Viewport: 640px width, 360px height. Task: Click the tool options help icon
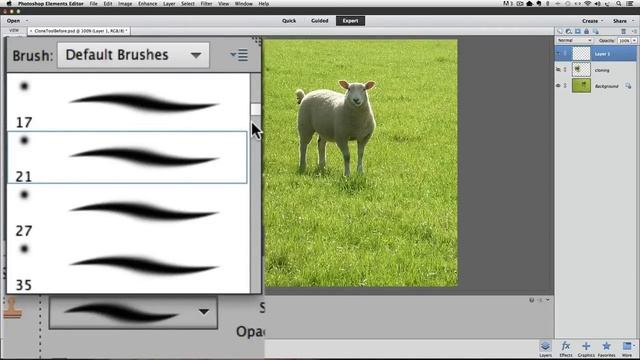coord(531,300)
